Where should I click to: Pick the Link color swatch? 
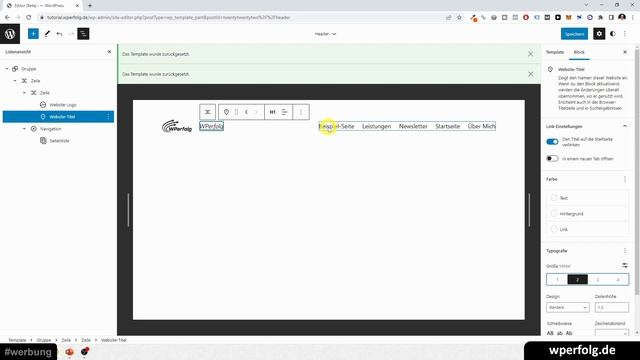(x=554, y=229)
